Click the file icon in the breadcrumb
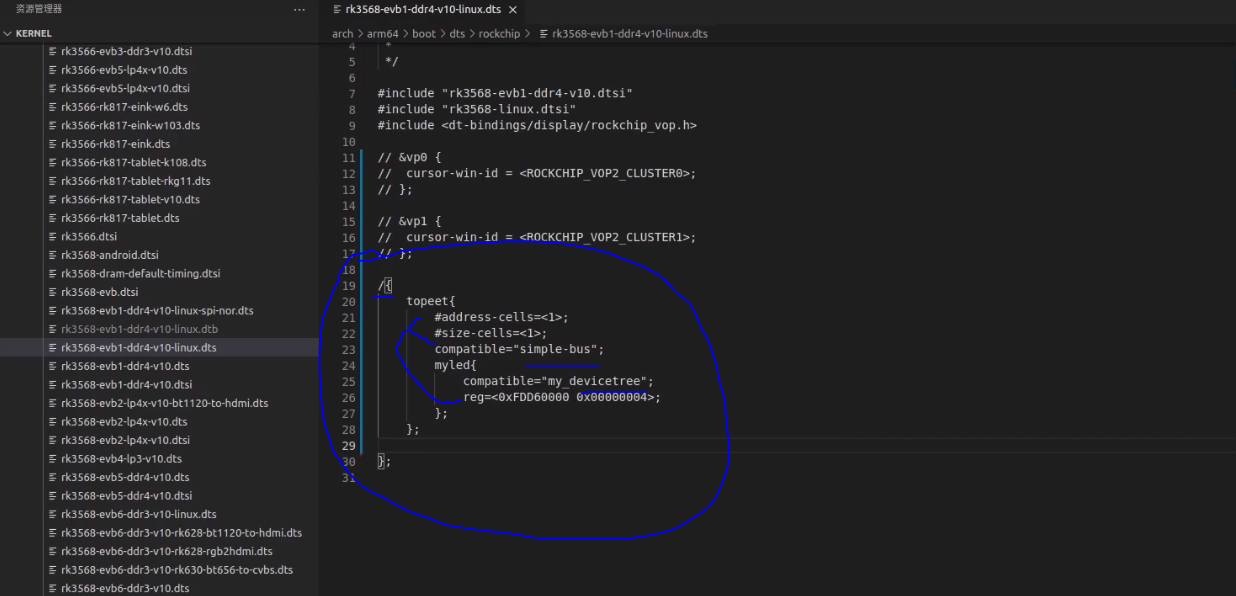Screen dimensions: 1236x596 544,33
